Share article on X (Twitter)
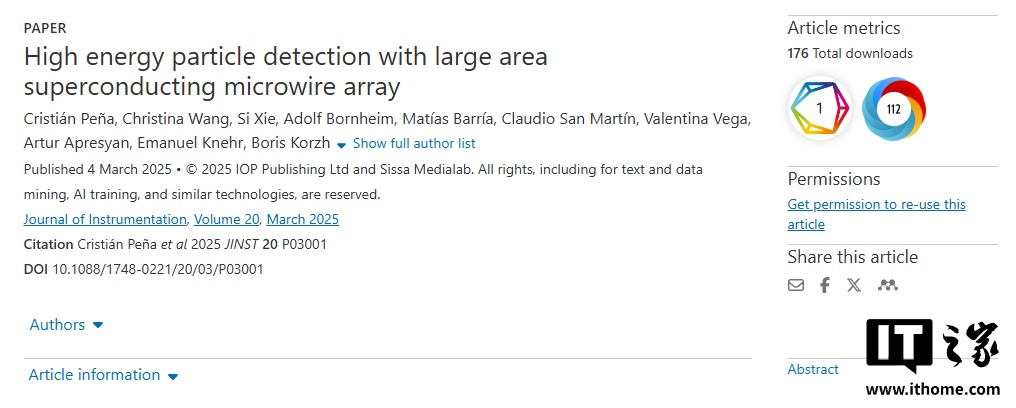 coord(854,285)
